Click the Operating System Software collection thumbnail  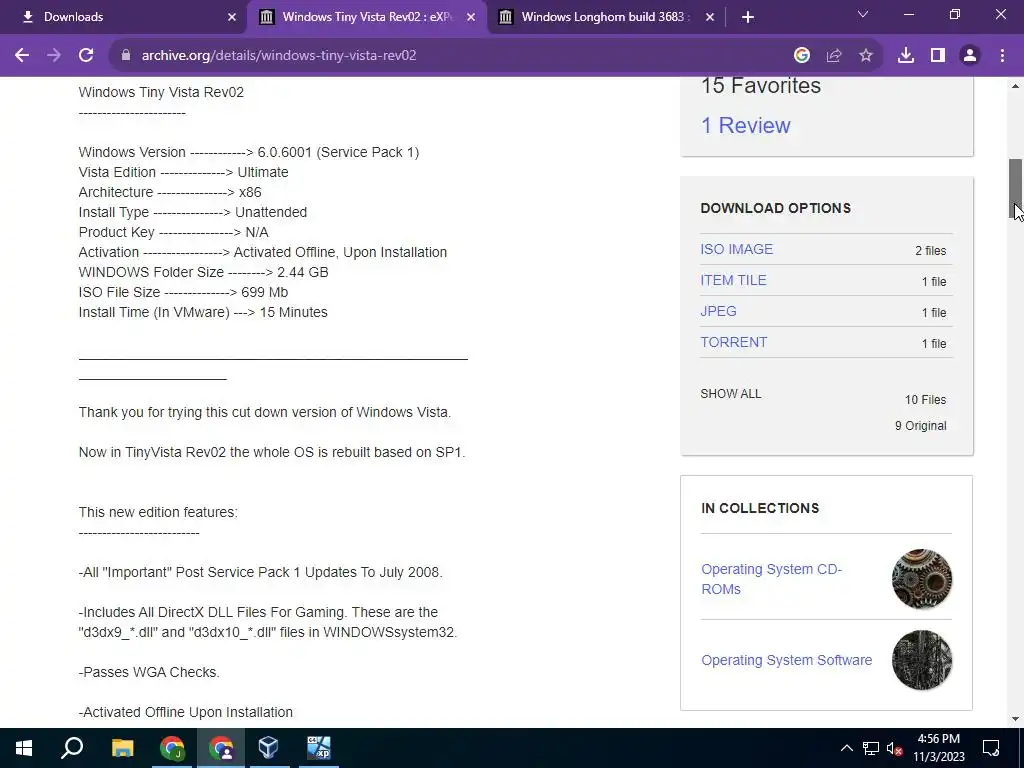tap(921, 660)
